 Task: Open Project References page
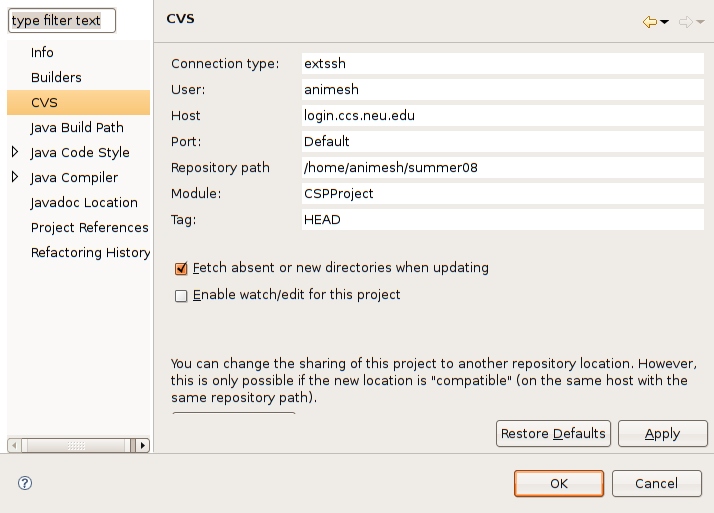pos(89,227)
